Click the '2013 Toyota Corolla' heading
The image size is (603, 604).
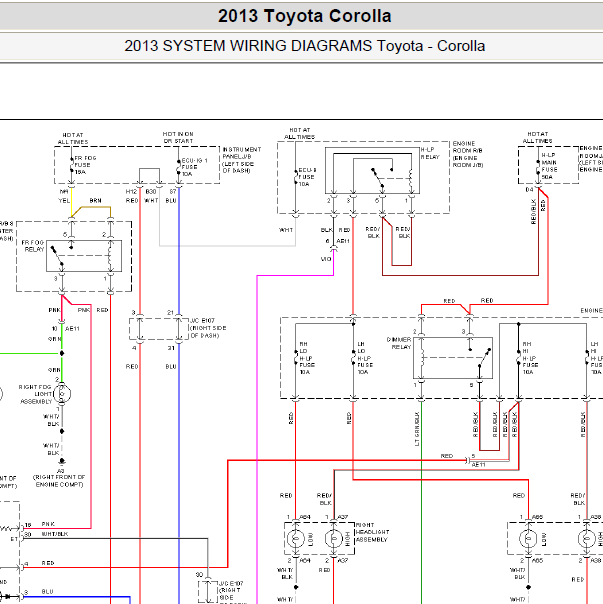point(304,16)
